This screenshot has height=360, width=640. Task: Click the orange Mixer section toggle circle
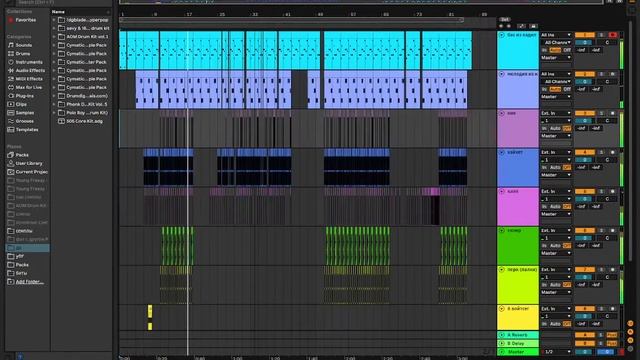tap(631, 340)
